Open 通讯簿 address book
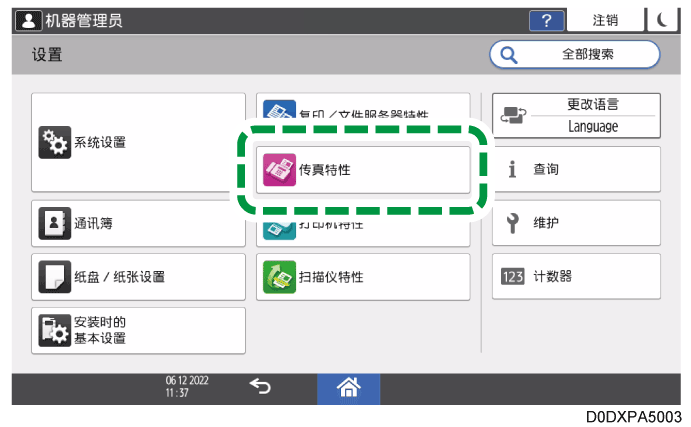 click(138, 223)
